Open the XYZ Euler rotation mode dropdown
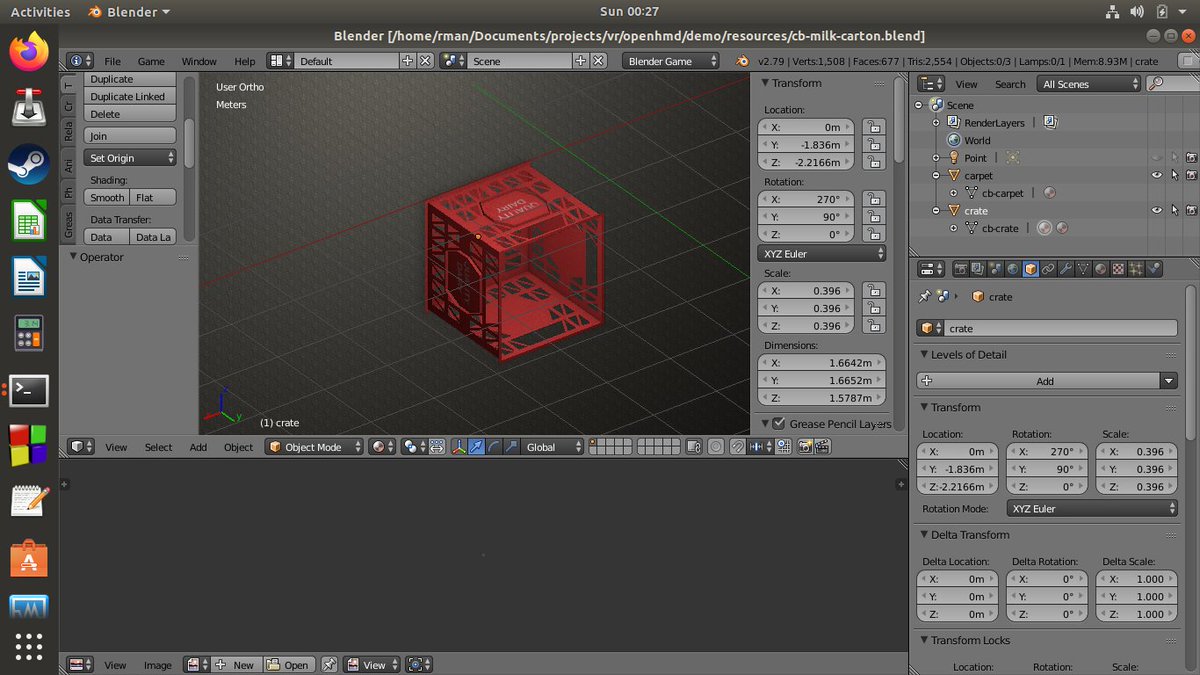The image size is (1200, 675). pos(820,253)
